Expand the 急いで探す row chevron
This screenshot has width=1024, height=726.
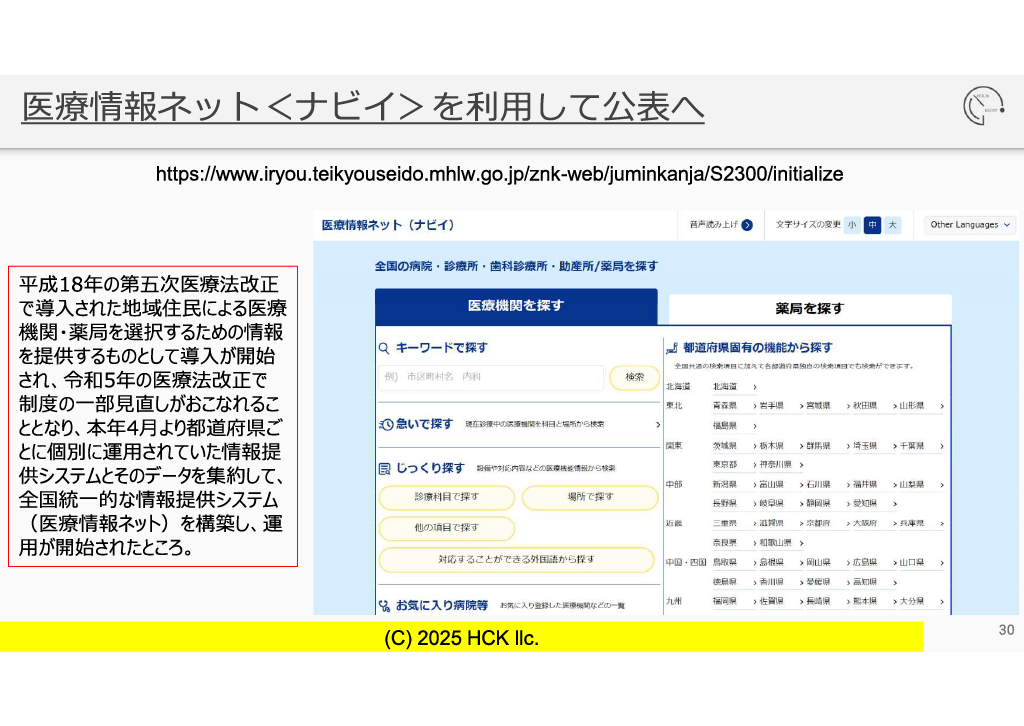(657, 425)
